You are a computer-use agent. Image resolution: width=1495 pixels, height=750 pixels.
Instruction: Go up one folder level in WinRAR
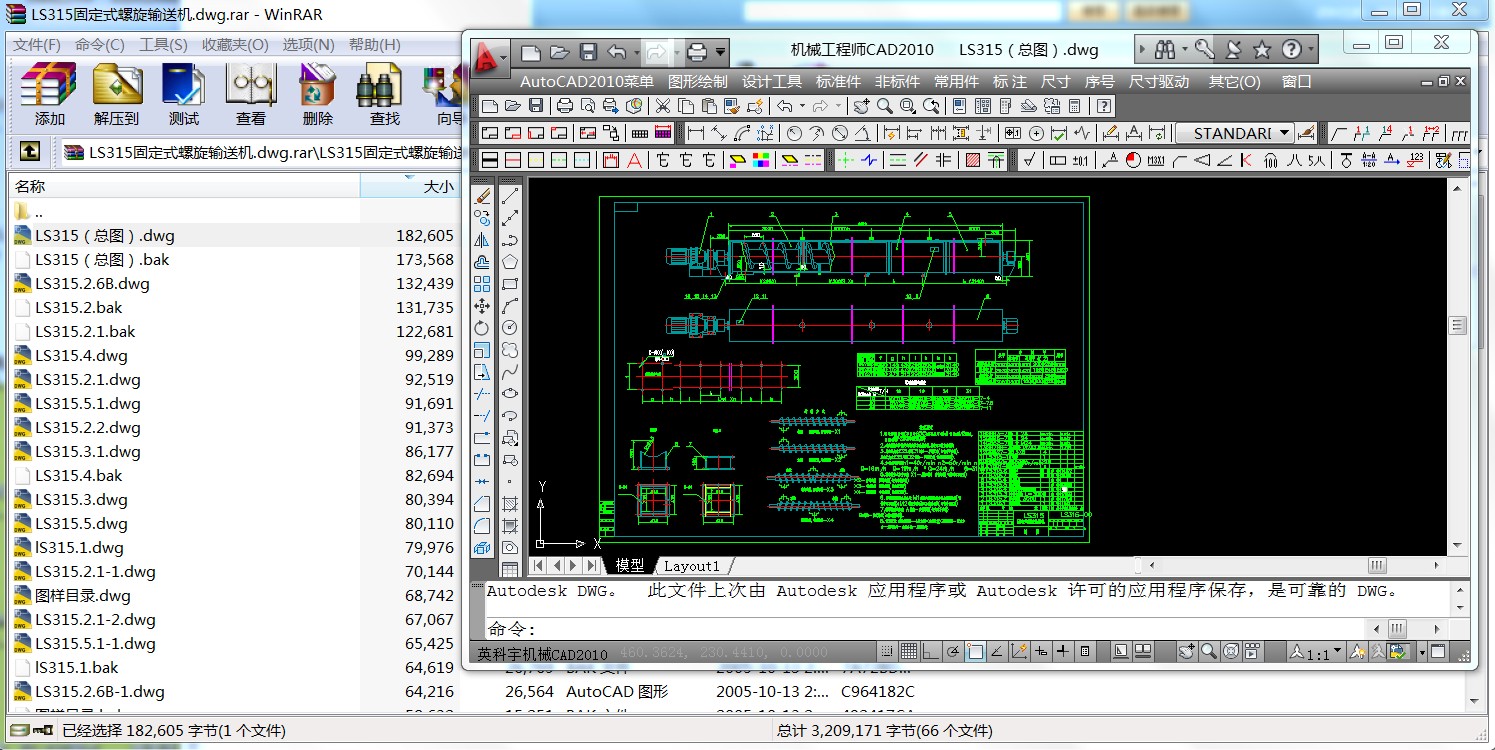pos(30,152)
